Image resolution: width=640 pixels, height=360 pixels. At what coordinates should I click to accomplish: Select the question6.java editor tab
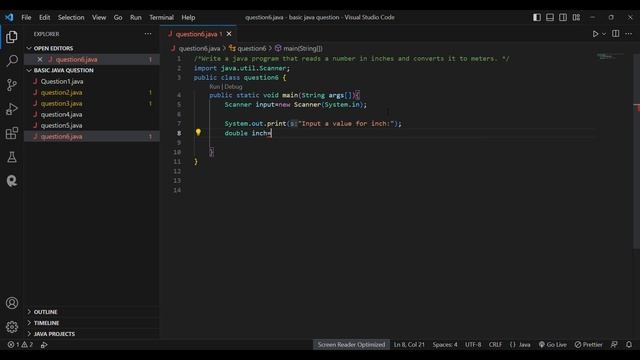pyautogui.click(x=198, y=34)
